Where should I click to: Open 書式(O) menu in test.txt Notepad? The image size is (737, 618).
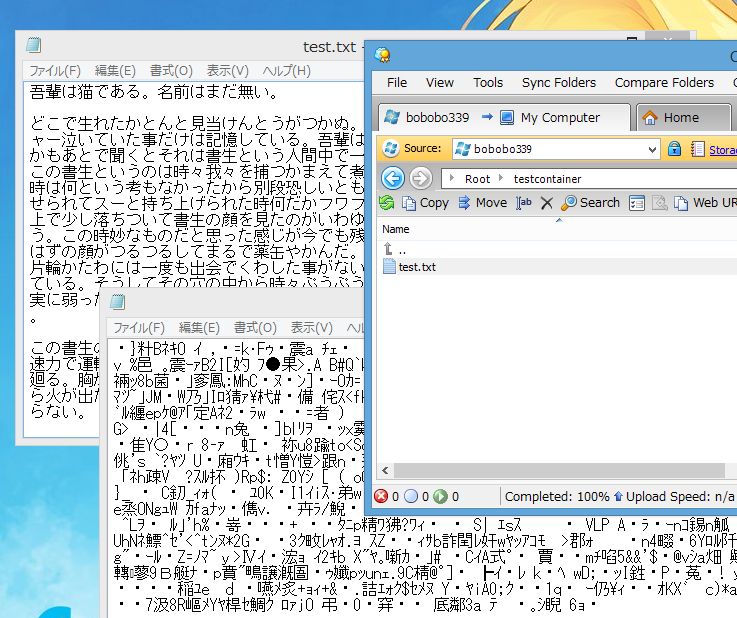171,71
